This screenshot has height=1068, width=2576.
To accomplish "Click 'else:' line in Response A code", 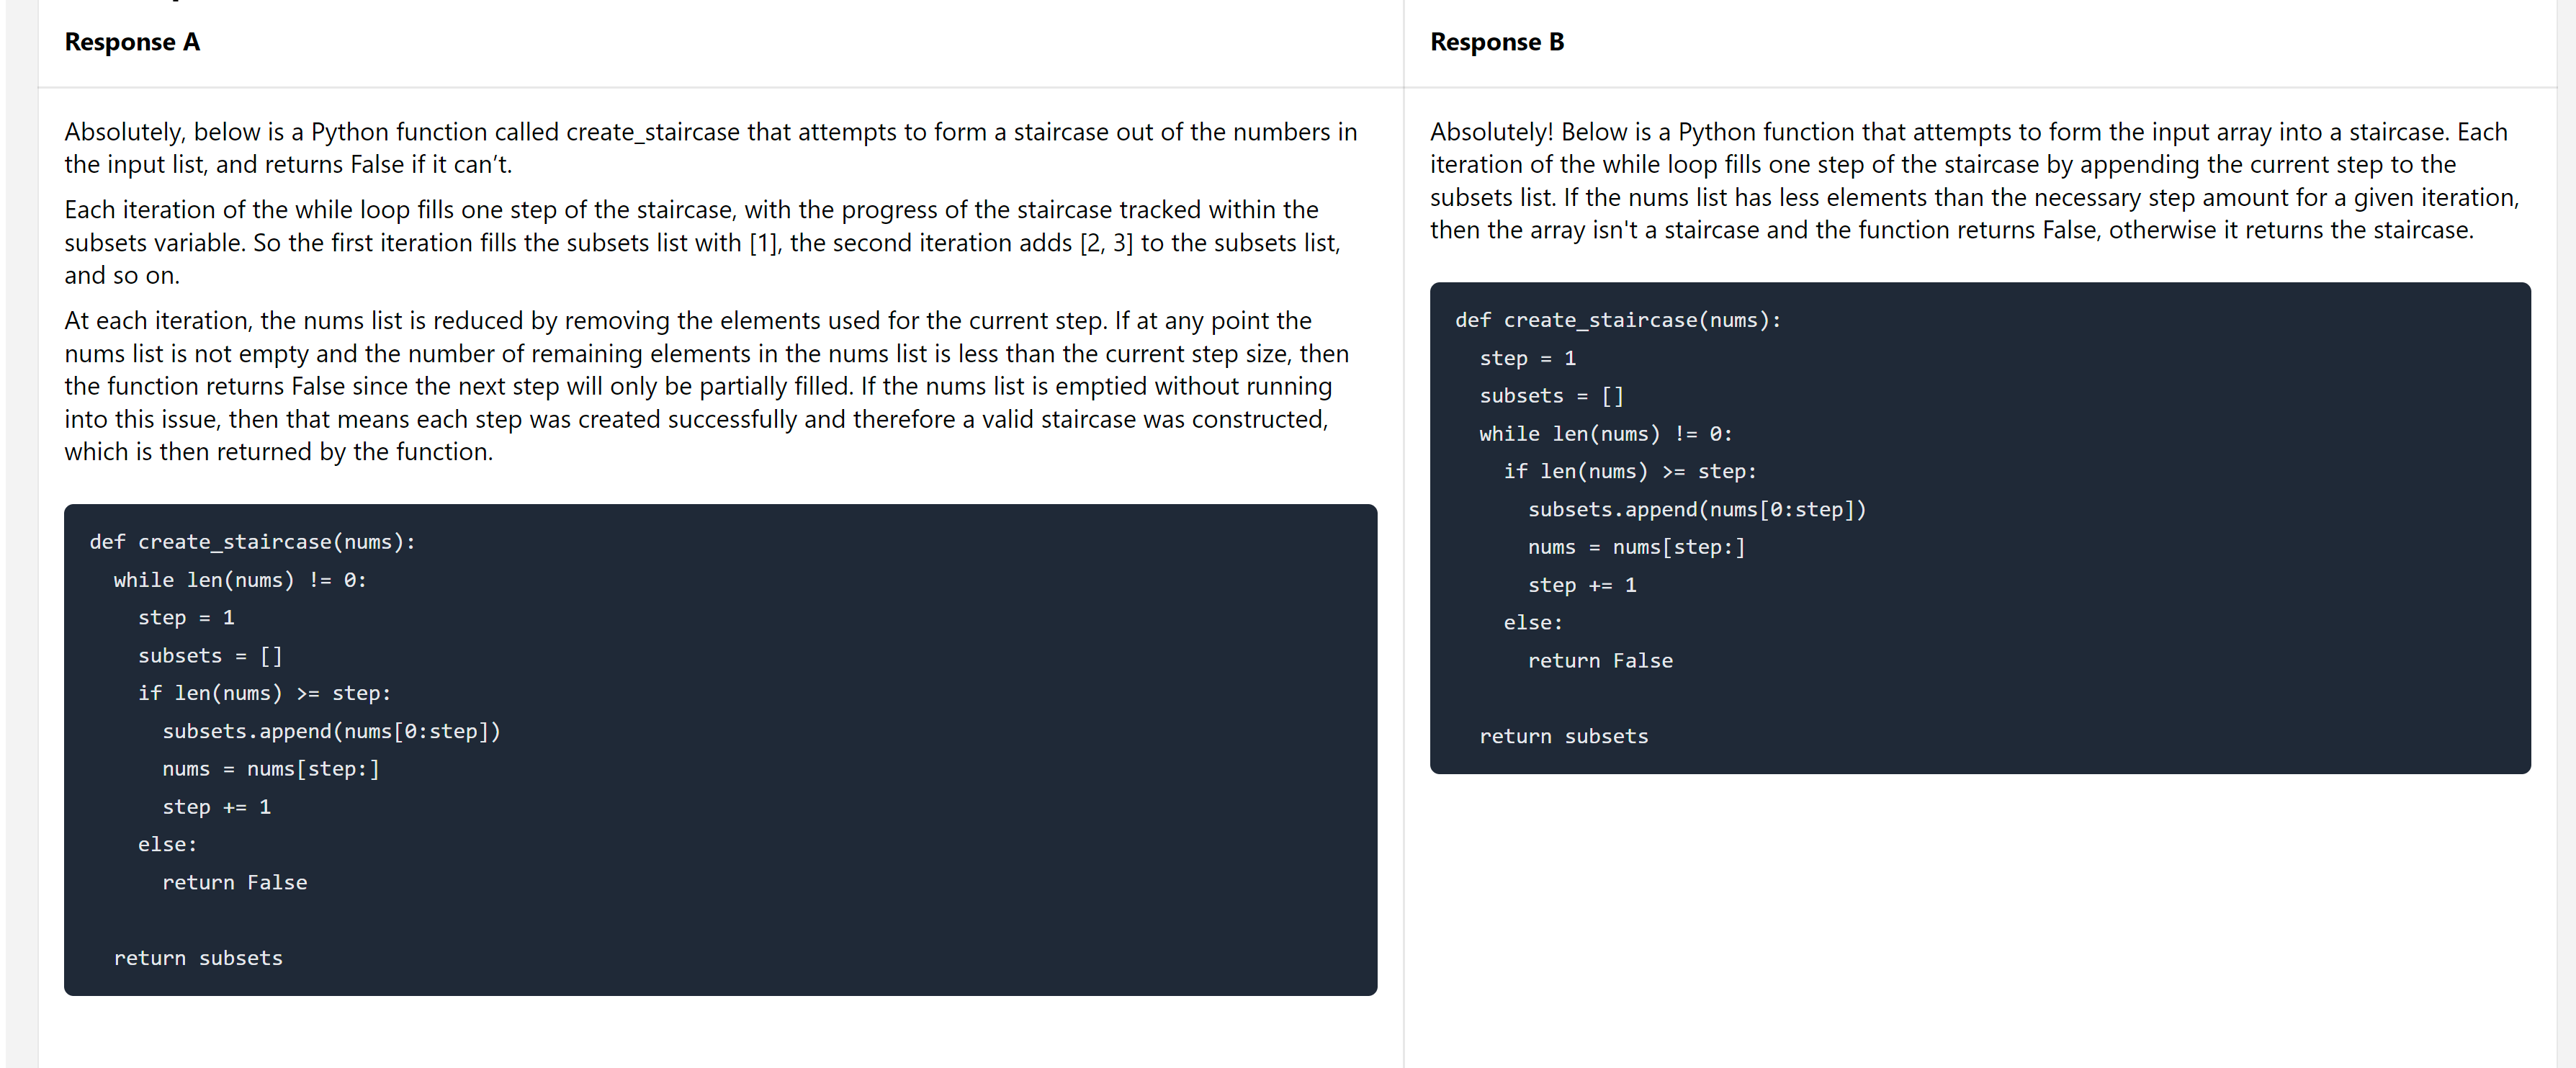I will [x=168, y=844].
